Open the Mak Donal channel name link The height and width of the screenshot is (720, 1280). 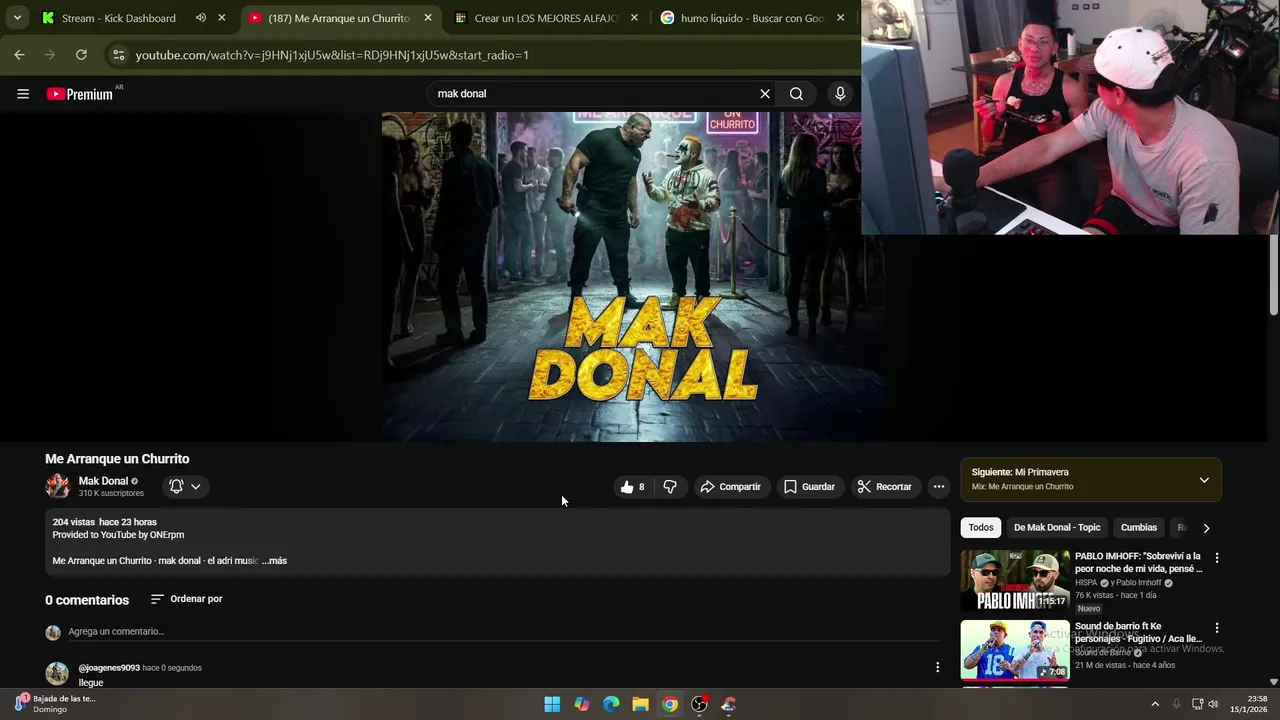(104, 481)
